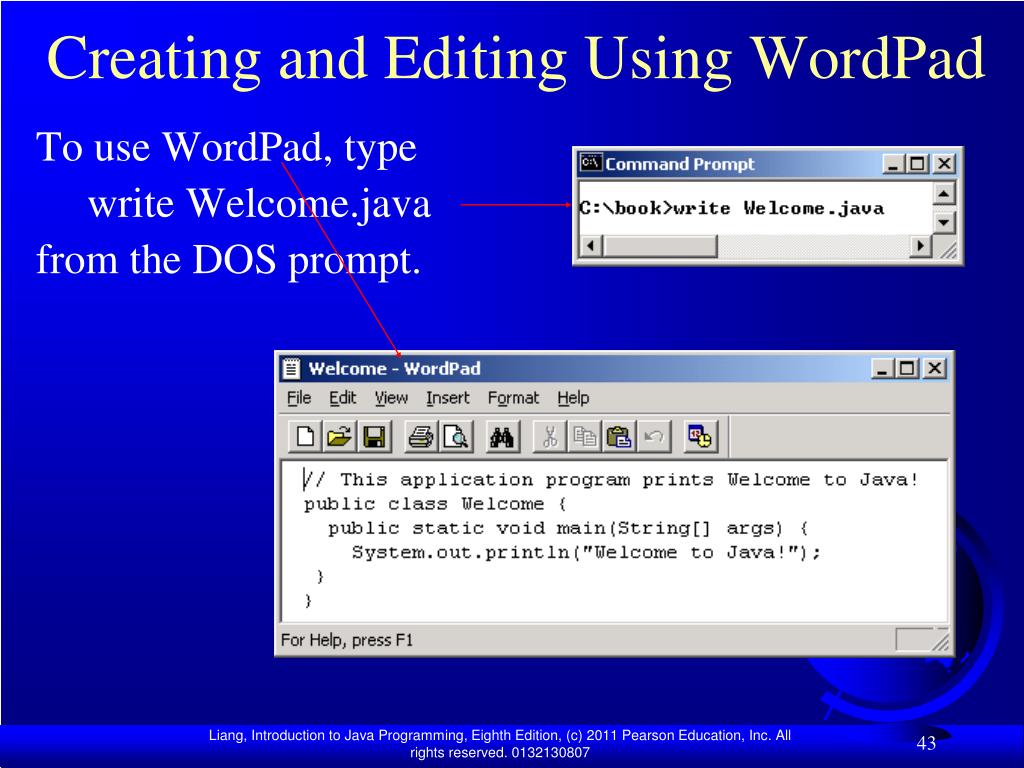The image size is (1024, 768).
Task: Open the File menu in WordPad
Action: (299, 398)
